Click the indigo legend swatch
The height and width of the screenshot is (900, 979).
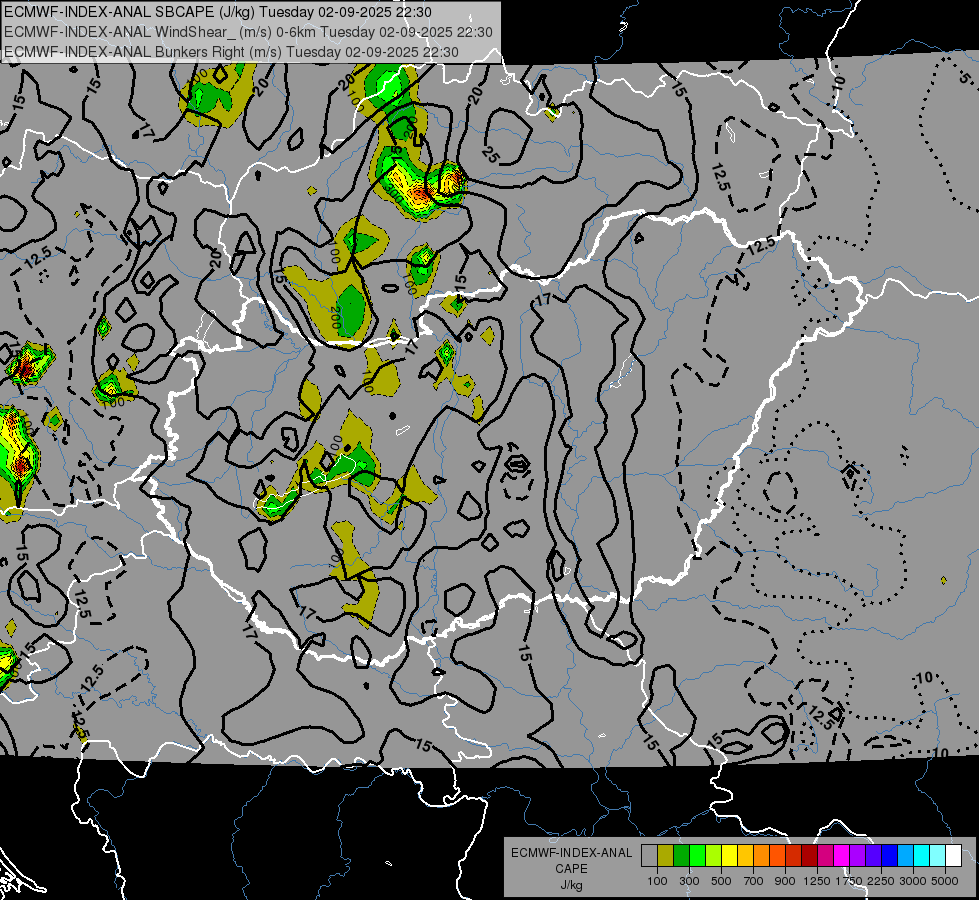click(873, 856)
